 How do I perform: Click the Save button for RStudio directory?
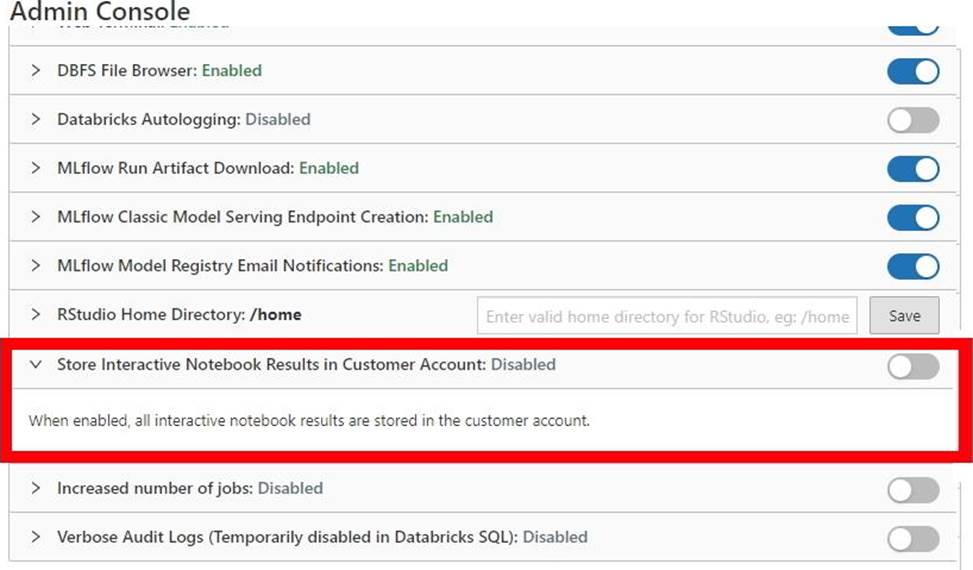tap(904, 316)
